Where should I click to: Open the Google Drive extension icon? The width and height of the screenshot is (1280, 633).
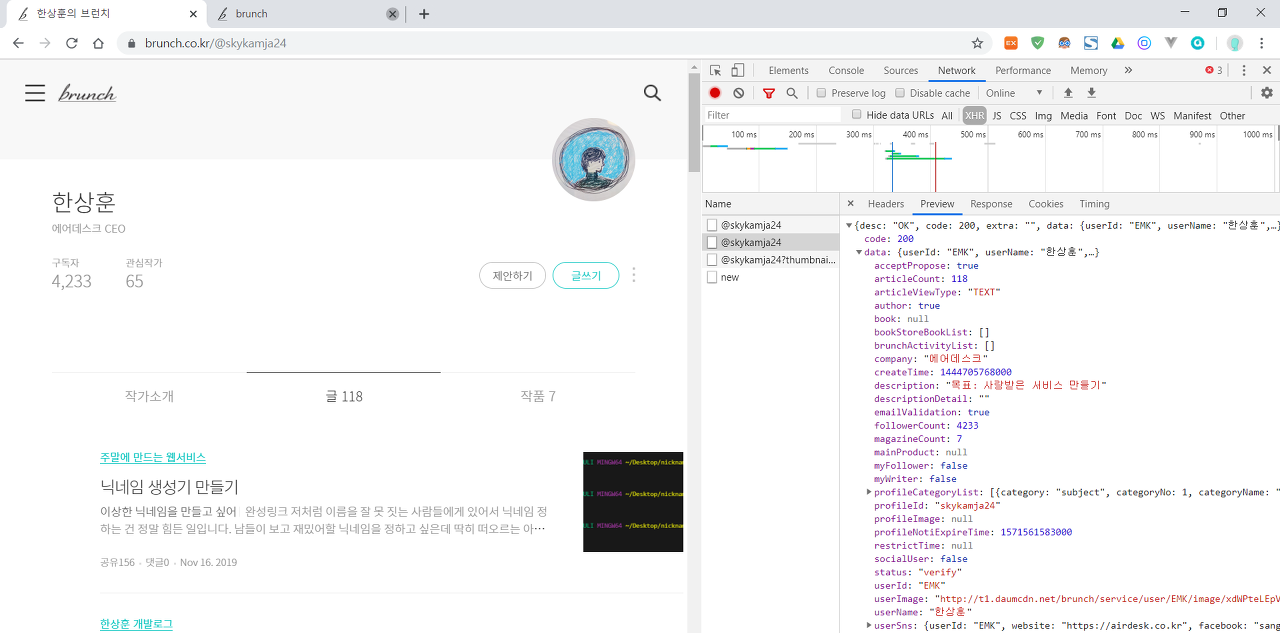tap(1118, 43)
